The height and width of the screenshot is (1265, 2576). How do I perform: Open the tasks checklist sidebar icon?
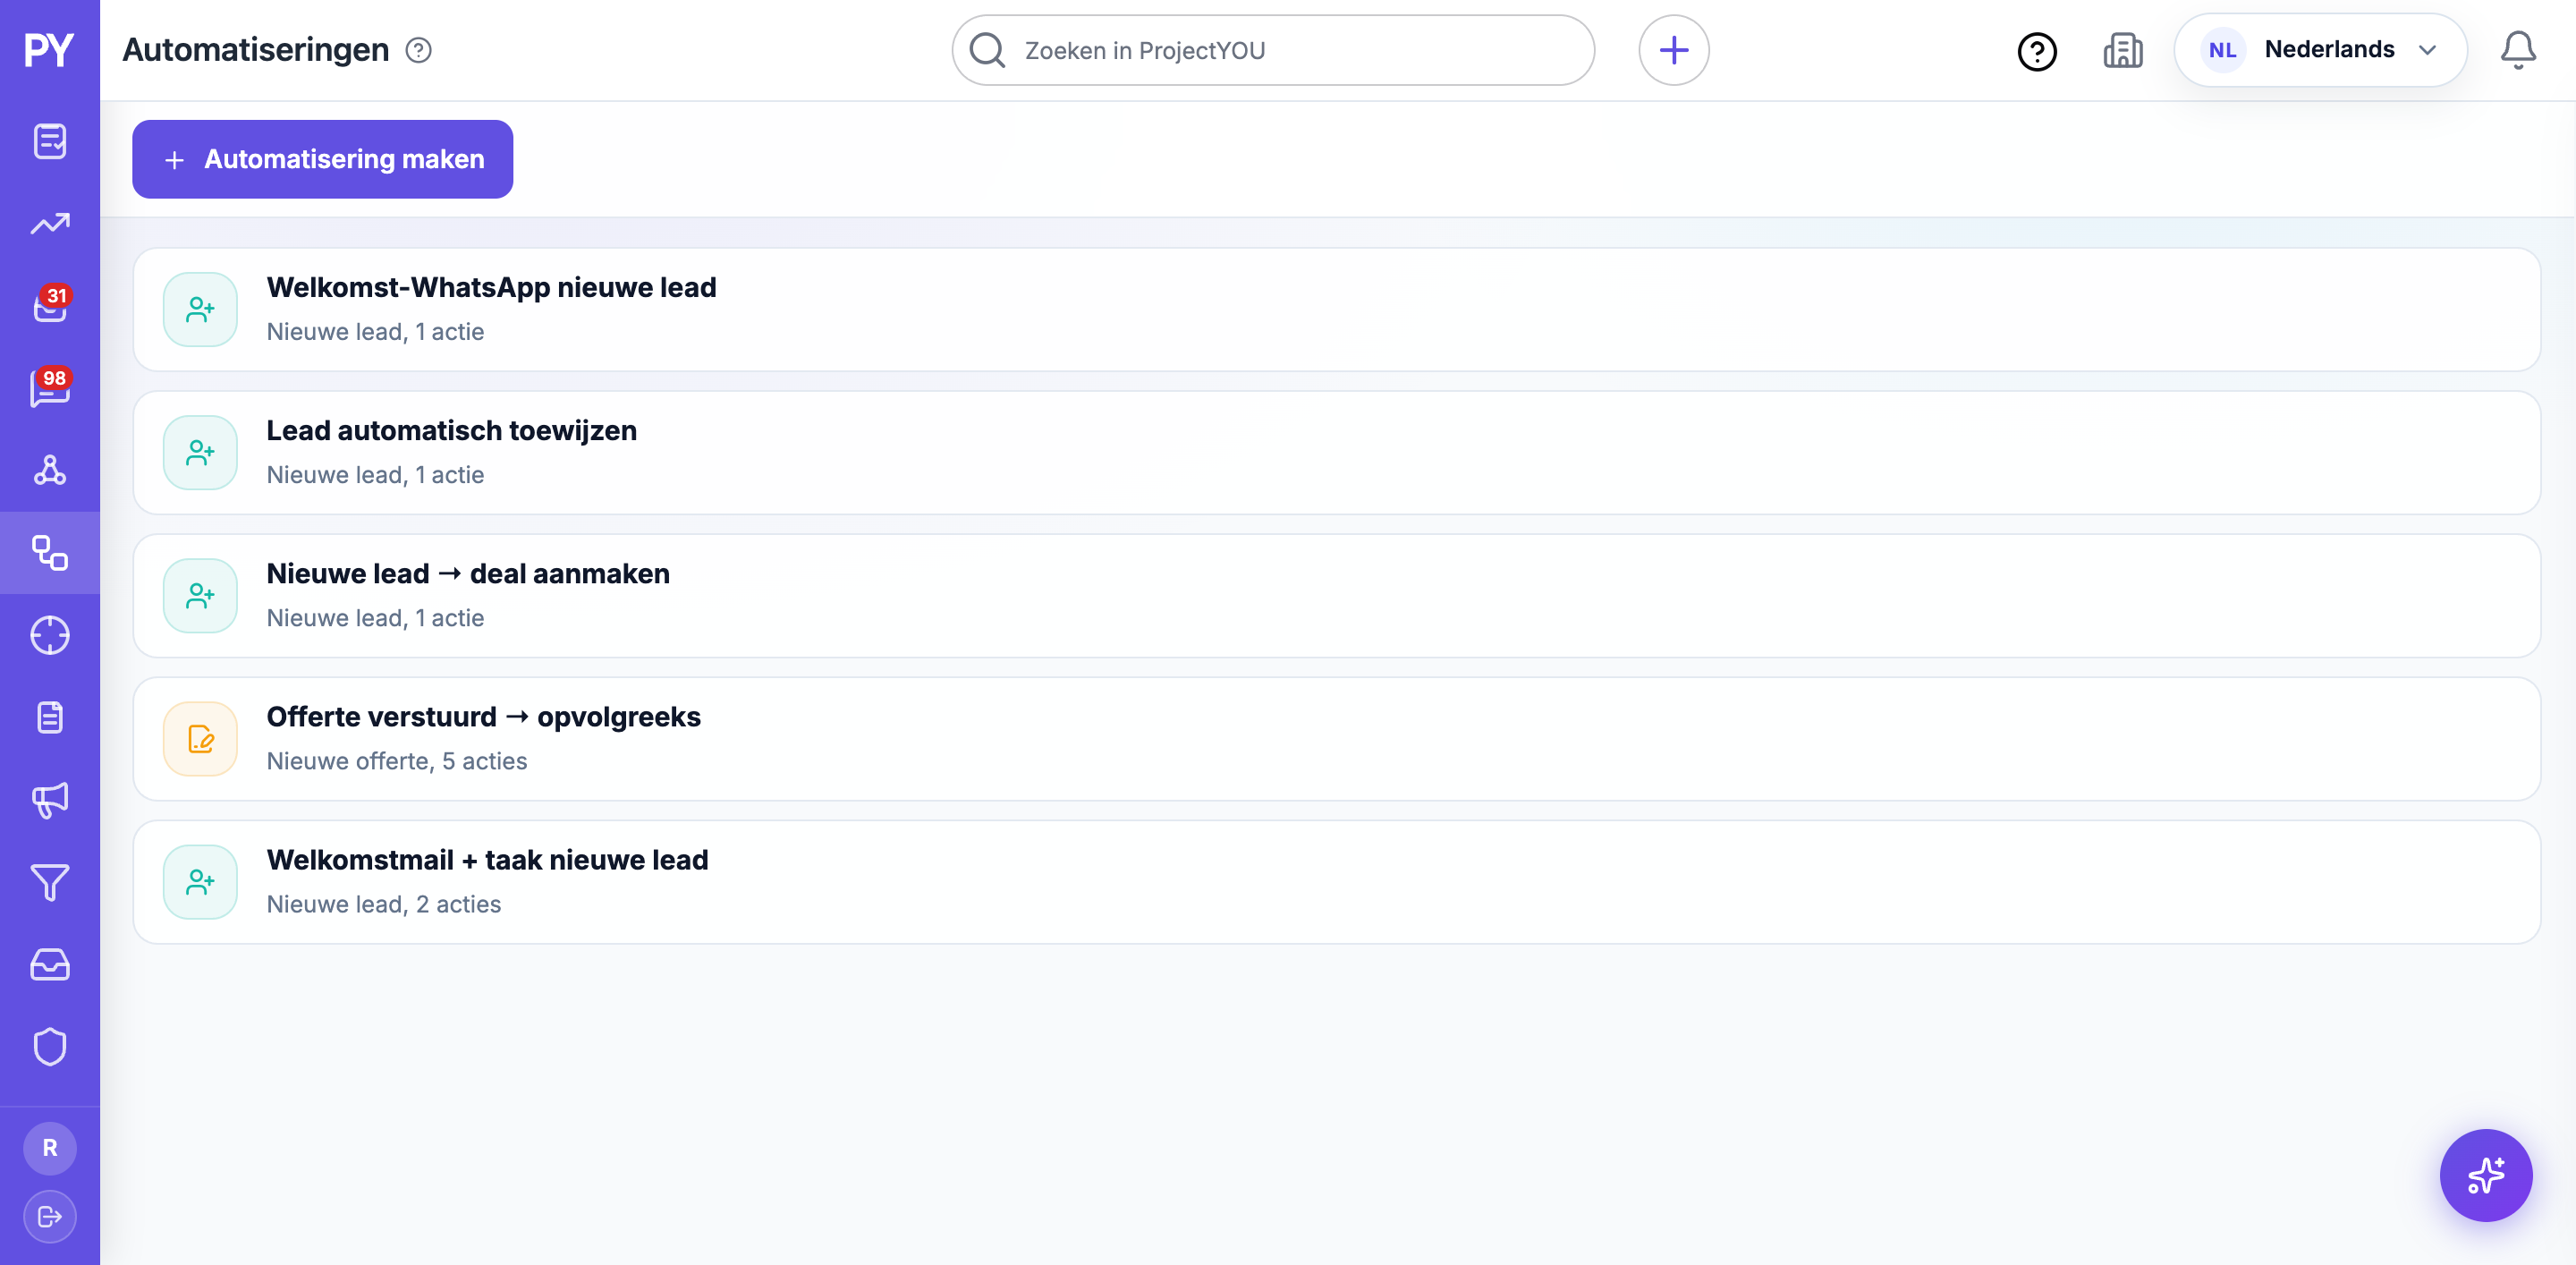50,141
